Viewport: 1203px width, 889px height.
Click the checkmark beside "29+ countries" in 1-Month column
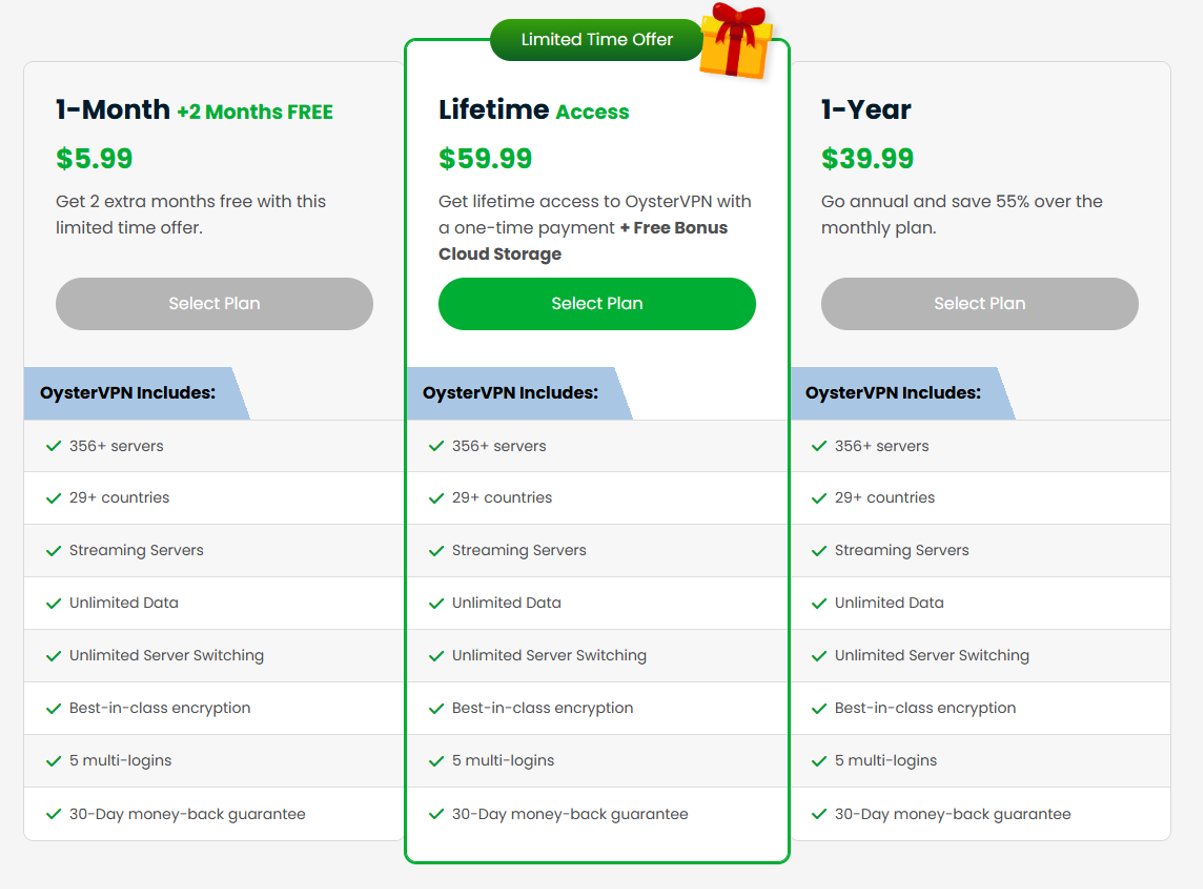53,497
